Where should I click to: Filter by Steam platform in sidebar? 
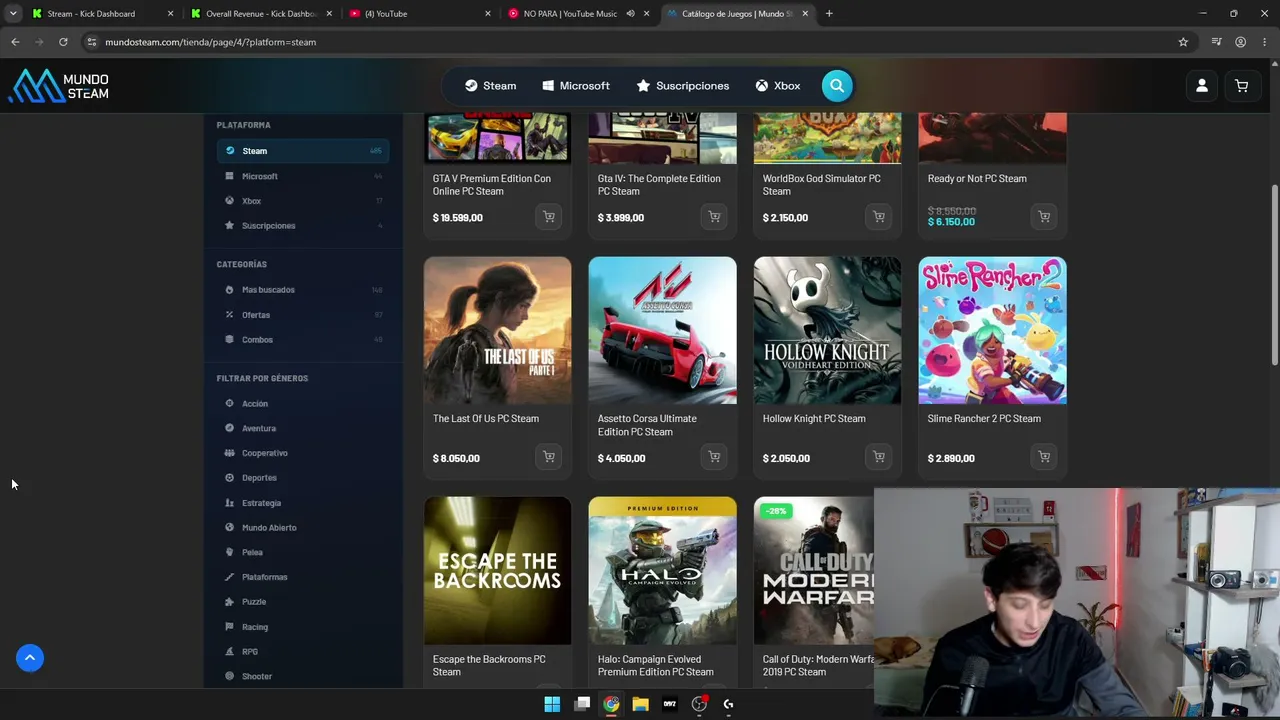click(303, 151)
